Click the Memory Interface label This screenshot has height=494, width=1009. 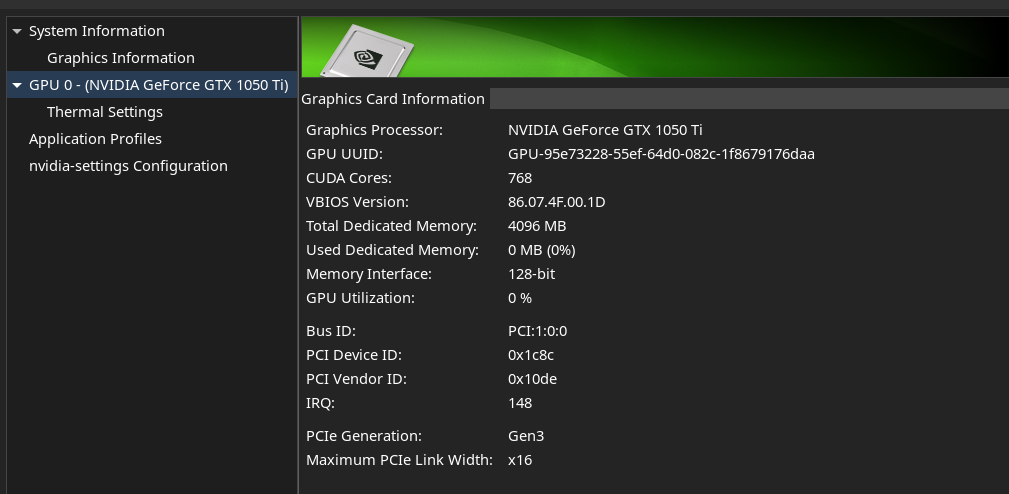[369, 274]
